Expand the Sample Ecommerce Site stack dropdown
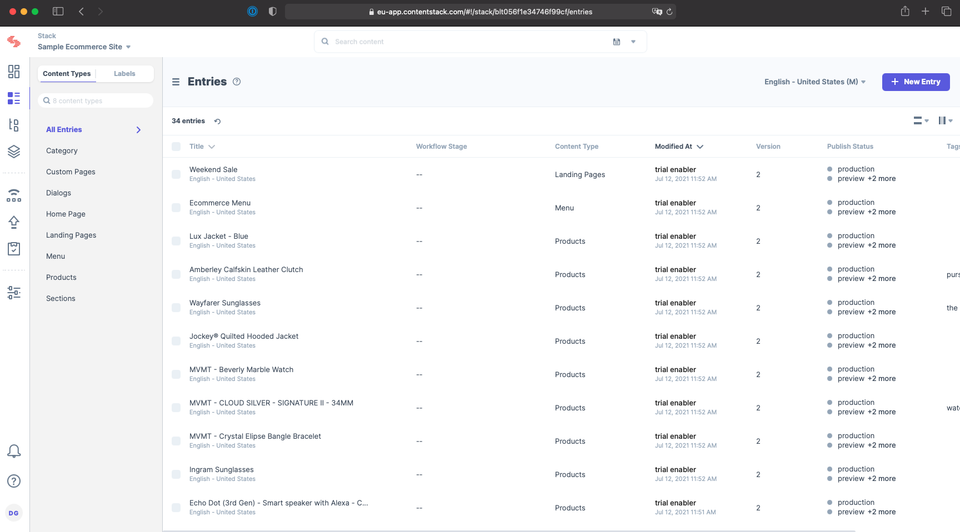960x532 pixels. 84,47
